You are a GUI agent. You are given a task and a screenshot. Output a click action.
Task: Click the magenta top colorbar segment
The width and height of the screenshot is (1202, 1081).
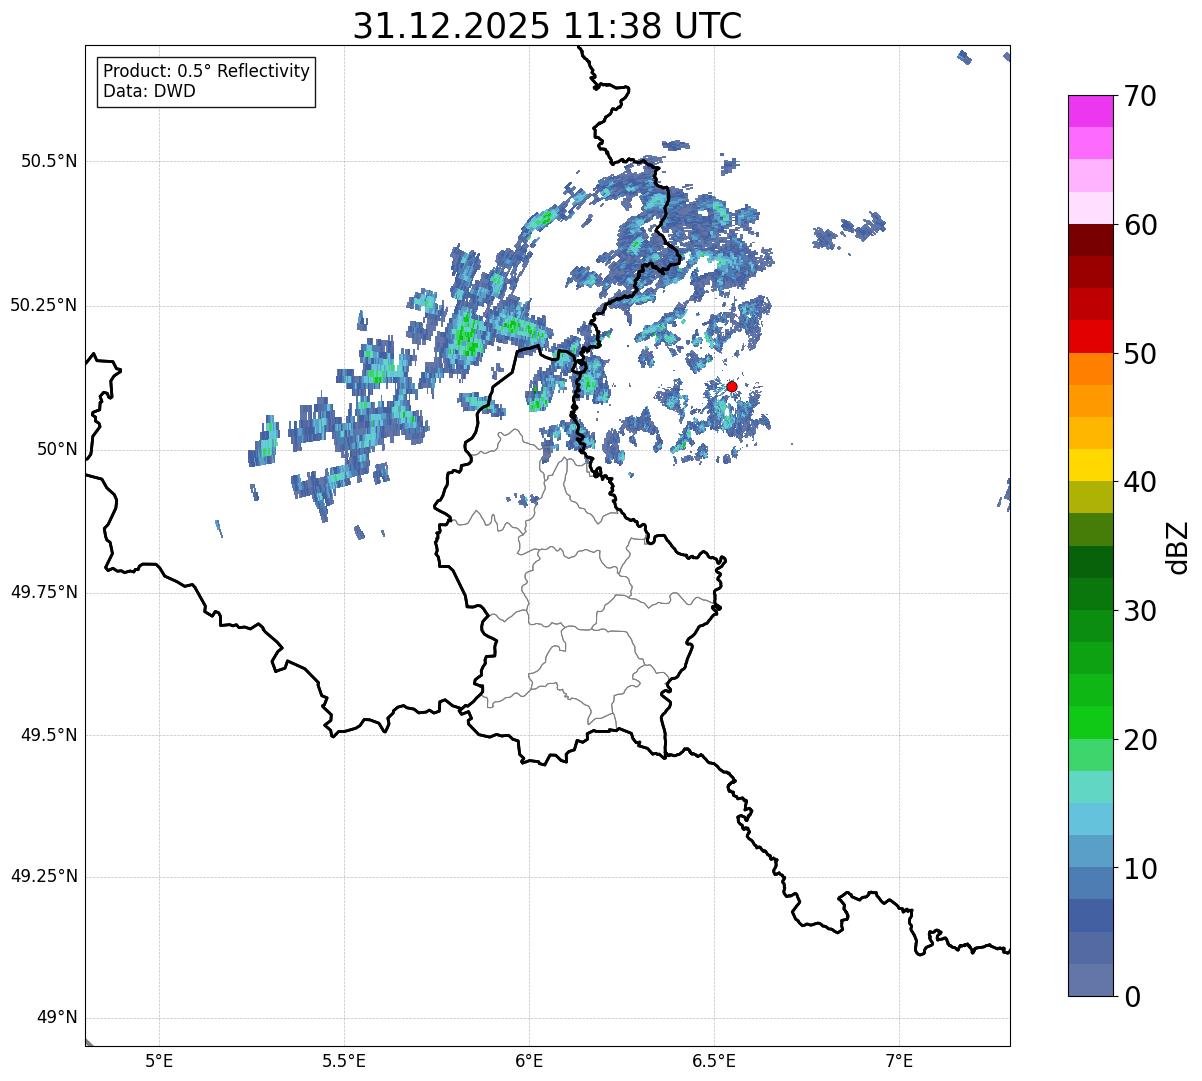(x=1091, y=111)
